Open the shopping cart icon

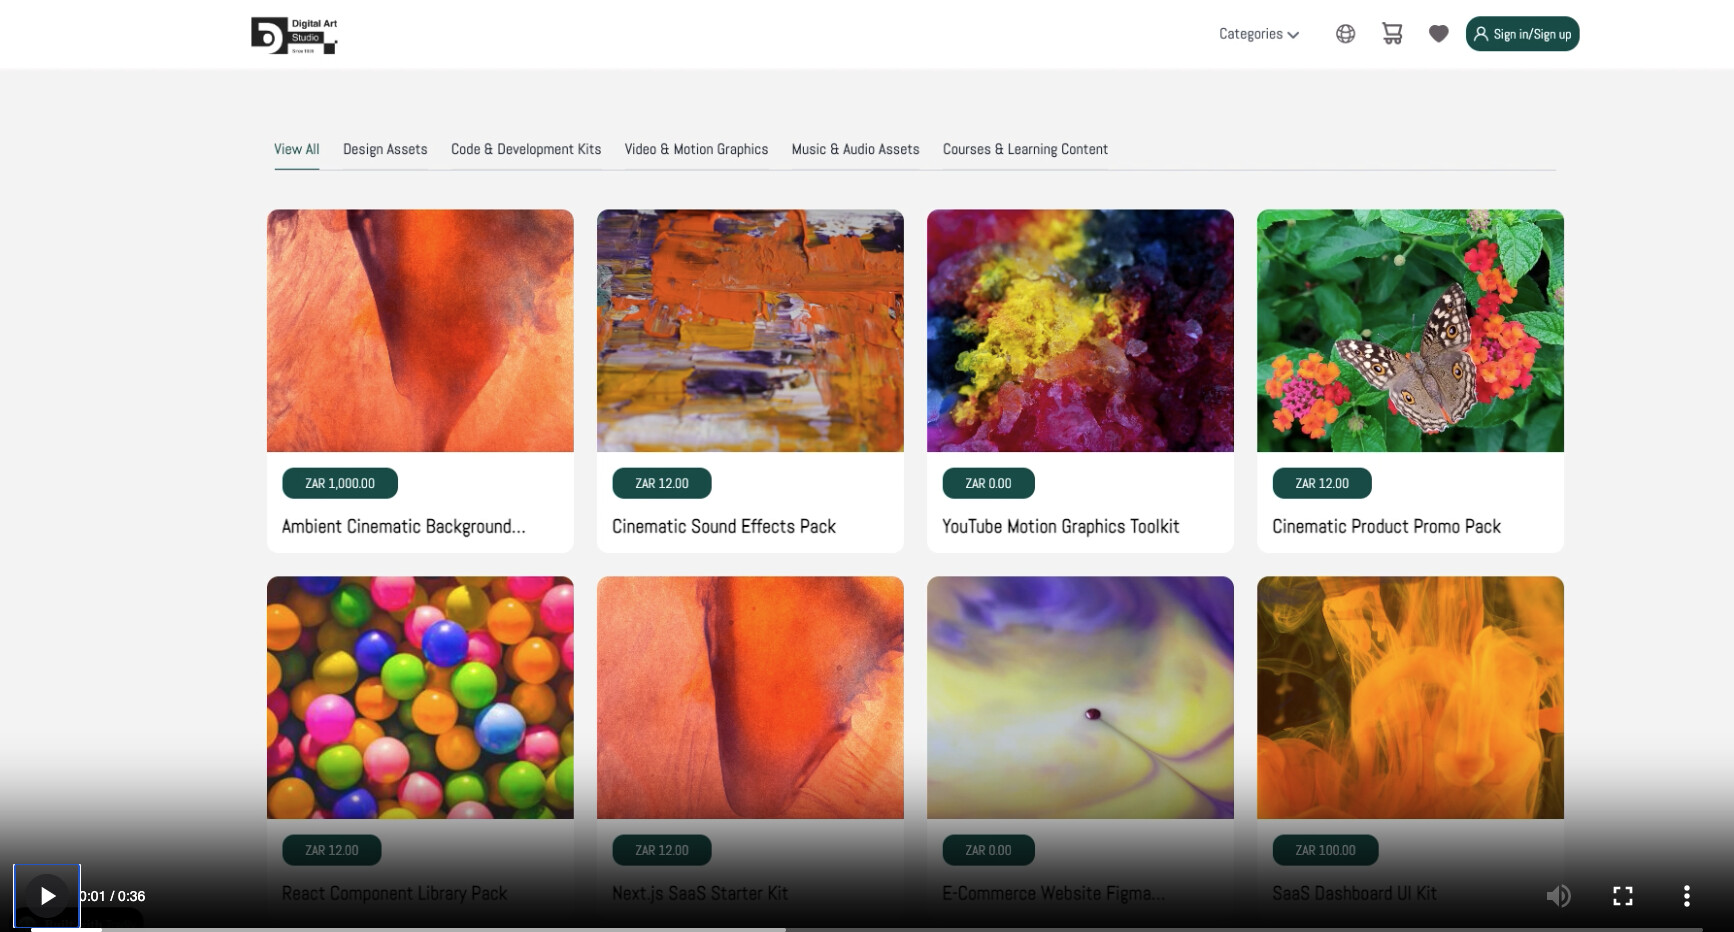pos(1392,34)
